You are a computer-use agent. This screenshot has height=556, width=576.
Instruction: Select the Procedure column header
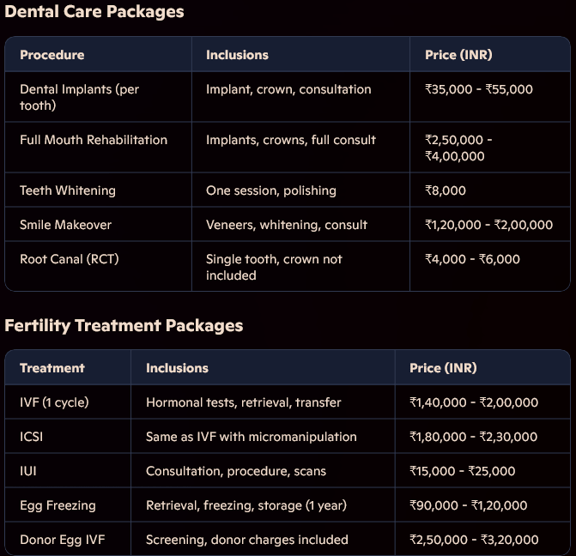coord(52,55)
